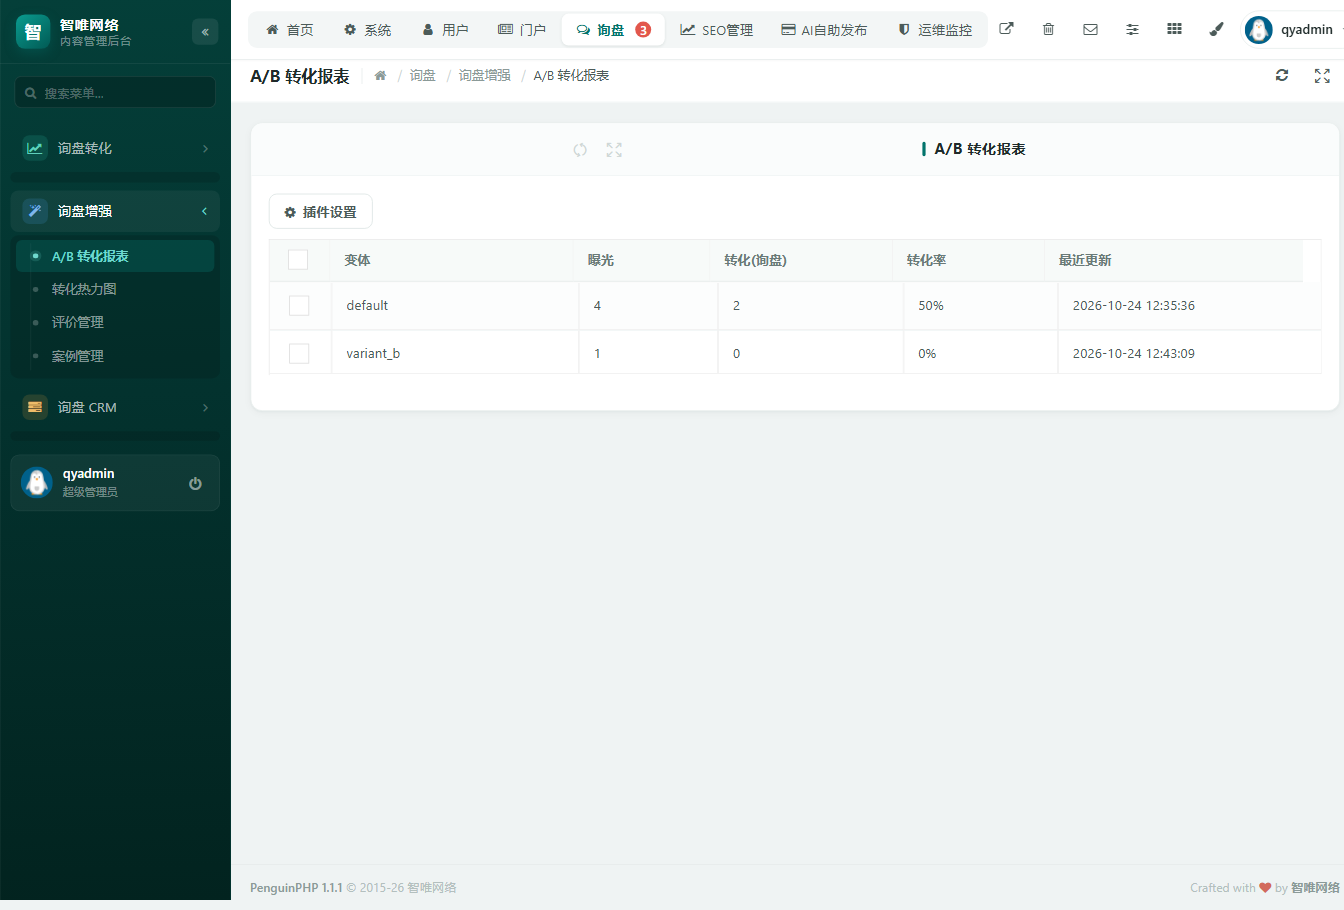Click the home icon in breadcrumb
The image size is (1344, 910).
click(x=380, y=76)
